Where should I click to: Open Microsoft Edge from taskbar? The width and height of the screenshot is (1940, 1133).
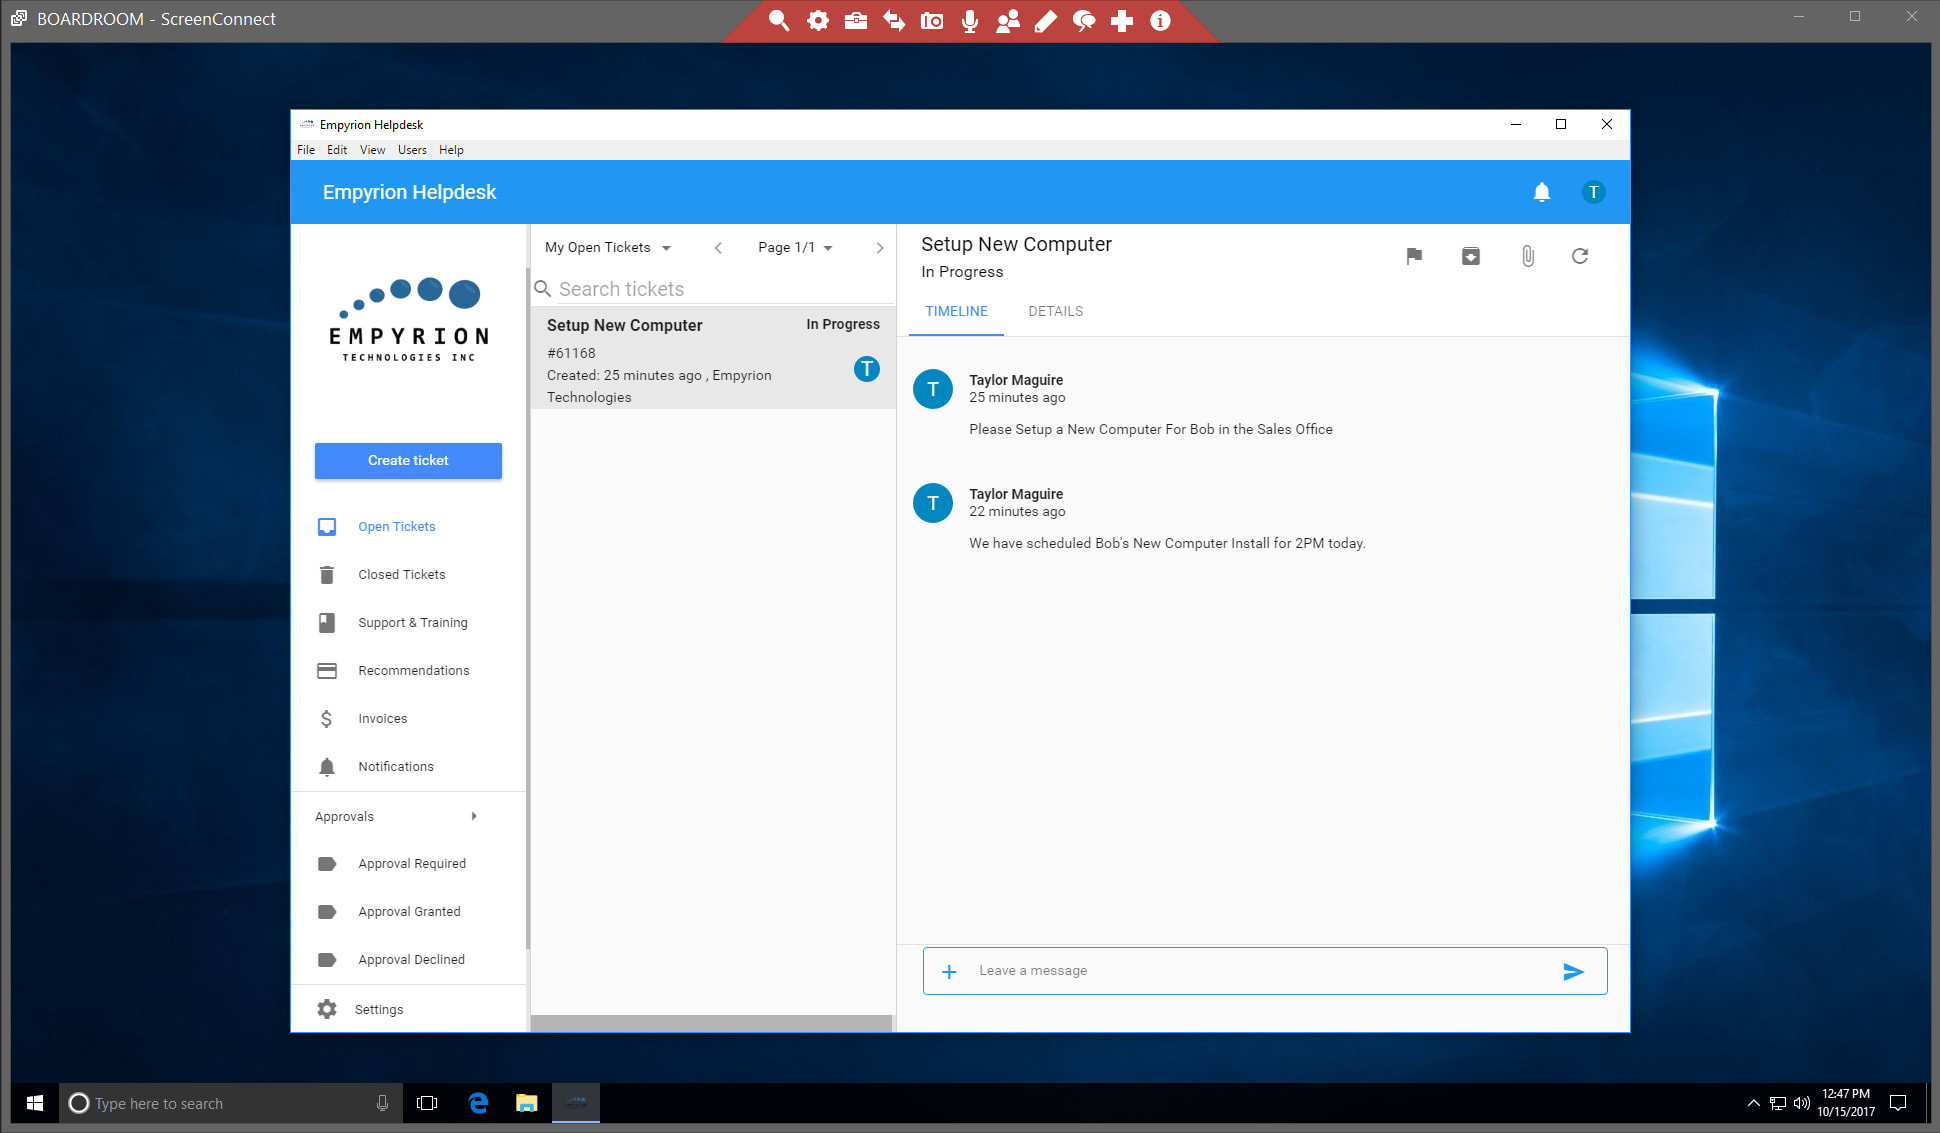click(x=478, y=1103)
